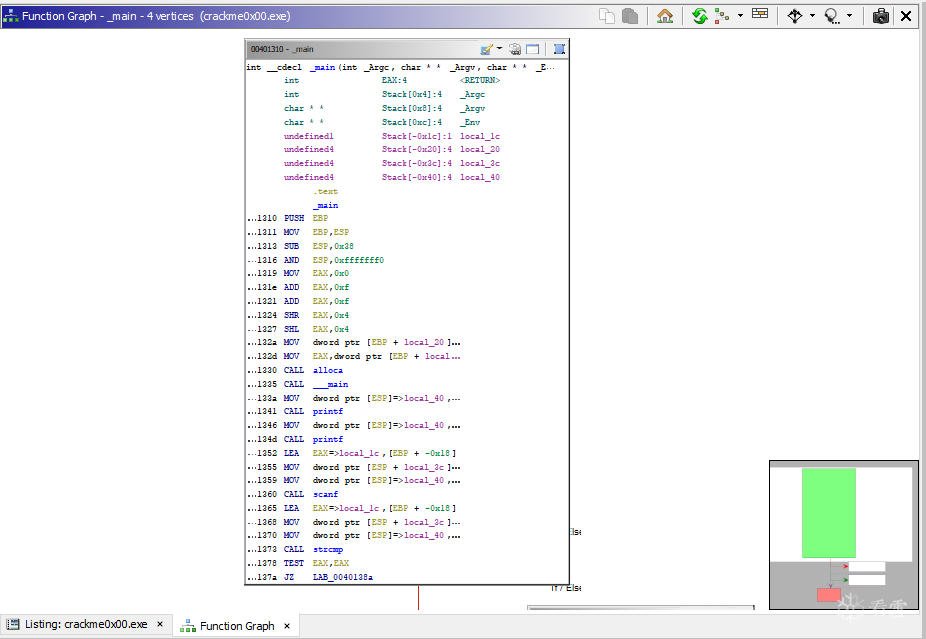
Task: Set the _main block background color icon
Action: [x=486, y=49]
